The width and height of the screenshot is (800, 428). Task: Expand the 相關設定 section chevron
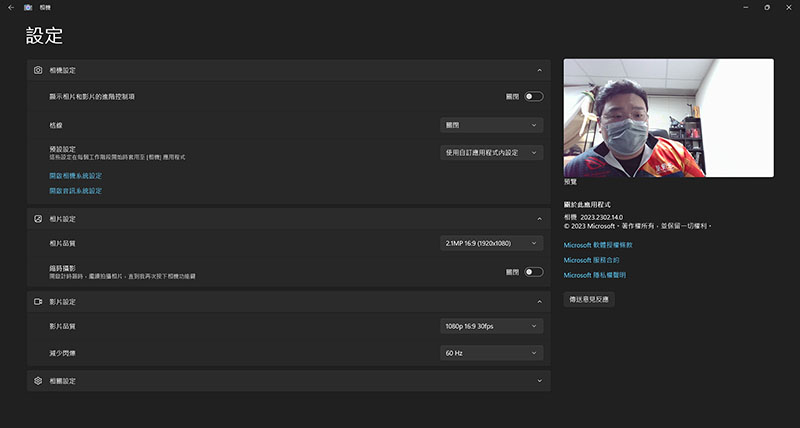click(x=539, y=381)
